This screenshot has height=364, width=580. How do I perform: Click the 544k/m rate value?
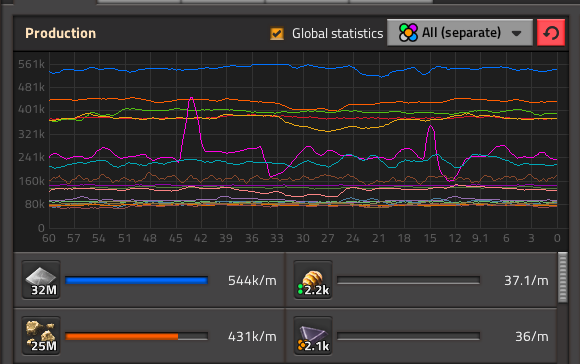pos(252,281)
